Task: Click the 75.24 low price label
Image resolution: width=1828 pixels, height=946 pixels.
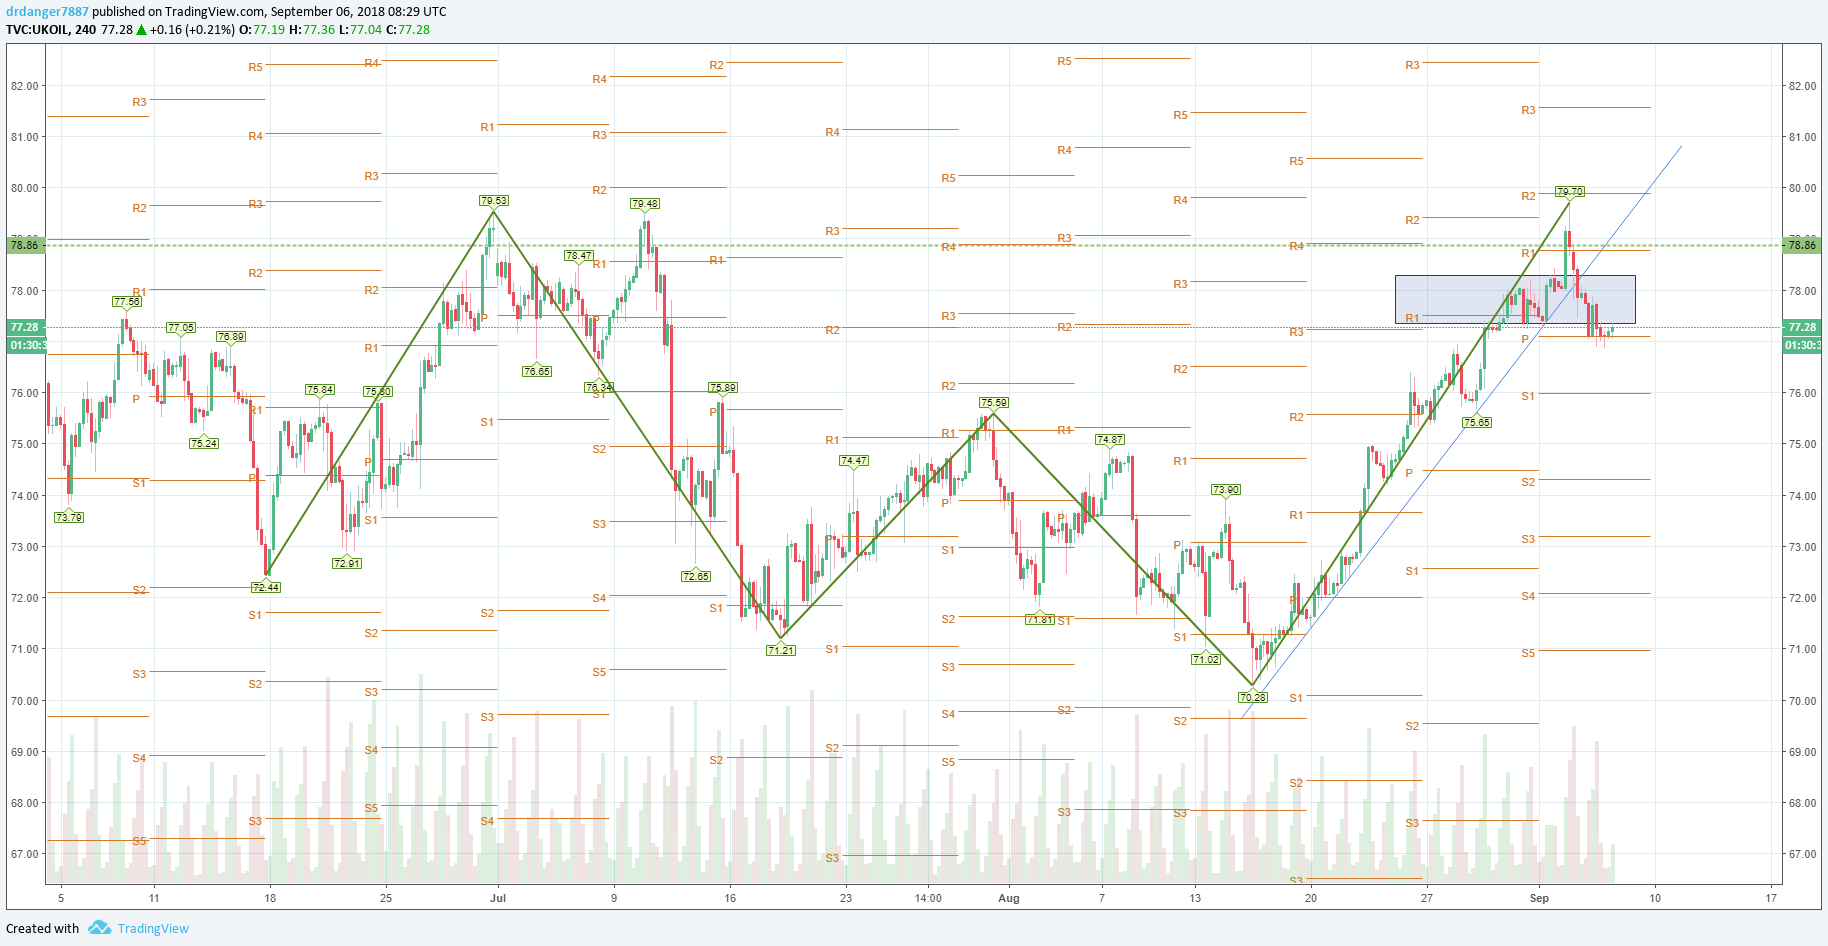Action: pyautogui.click(x=204, y=443)
